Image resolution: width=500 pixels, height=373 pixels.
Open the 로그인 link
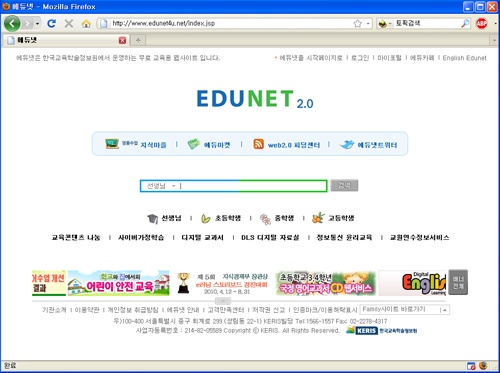pyautogui.click(x=360, y=58)
